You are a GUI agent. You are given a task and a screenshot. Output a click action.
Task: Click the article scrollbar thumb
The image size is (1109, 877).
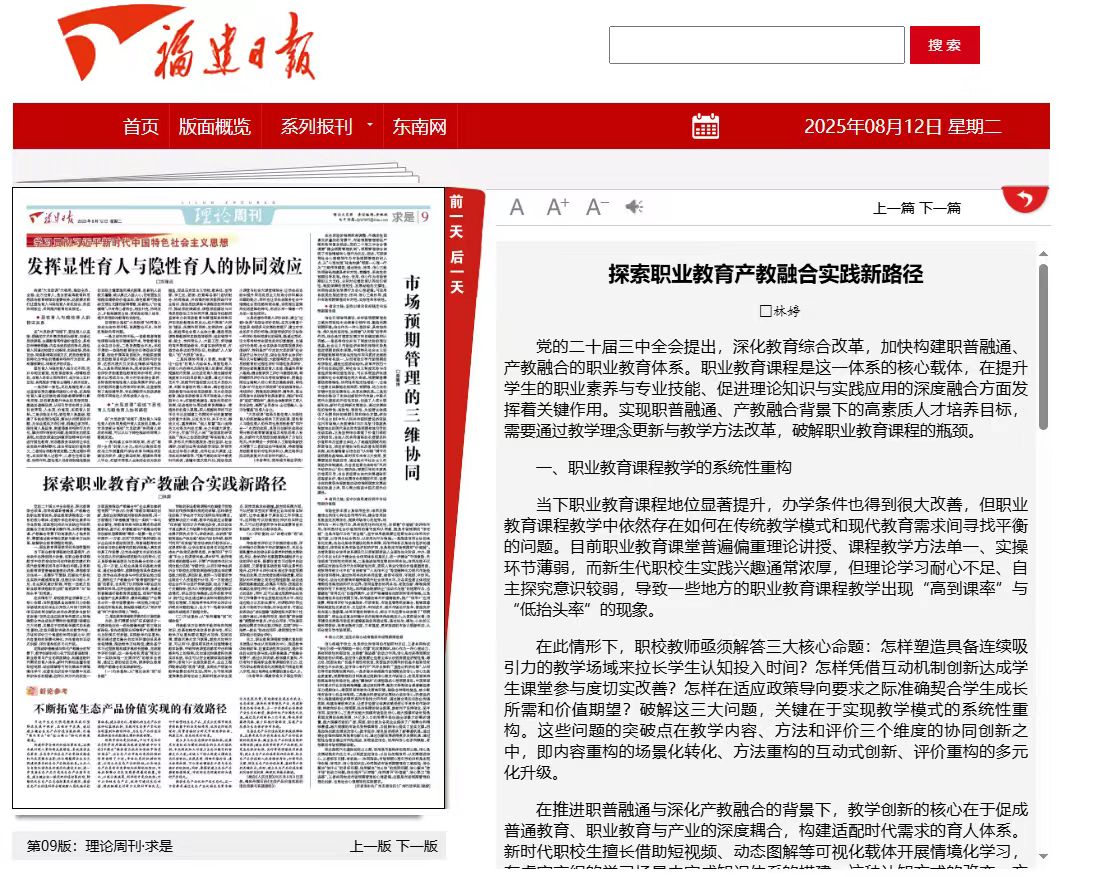1043,347
